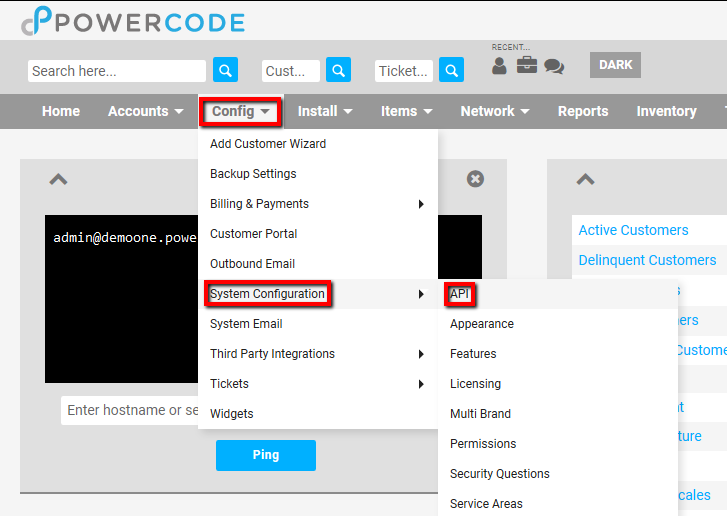
Task: Choose Service Areas from the submenu
Action: (x=558, y=503)
